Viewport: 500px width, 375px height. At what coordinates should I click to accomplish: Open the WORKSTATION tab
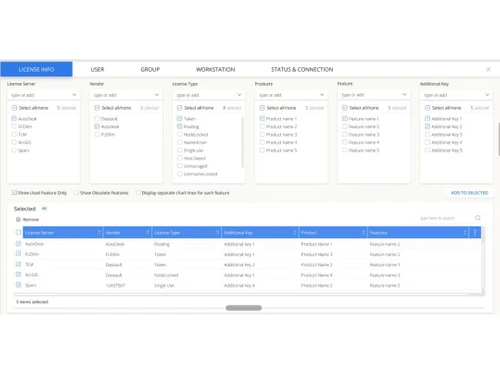pyautogui.click(x=215, y=69)
